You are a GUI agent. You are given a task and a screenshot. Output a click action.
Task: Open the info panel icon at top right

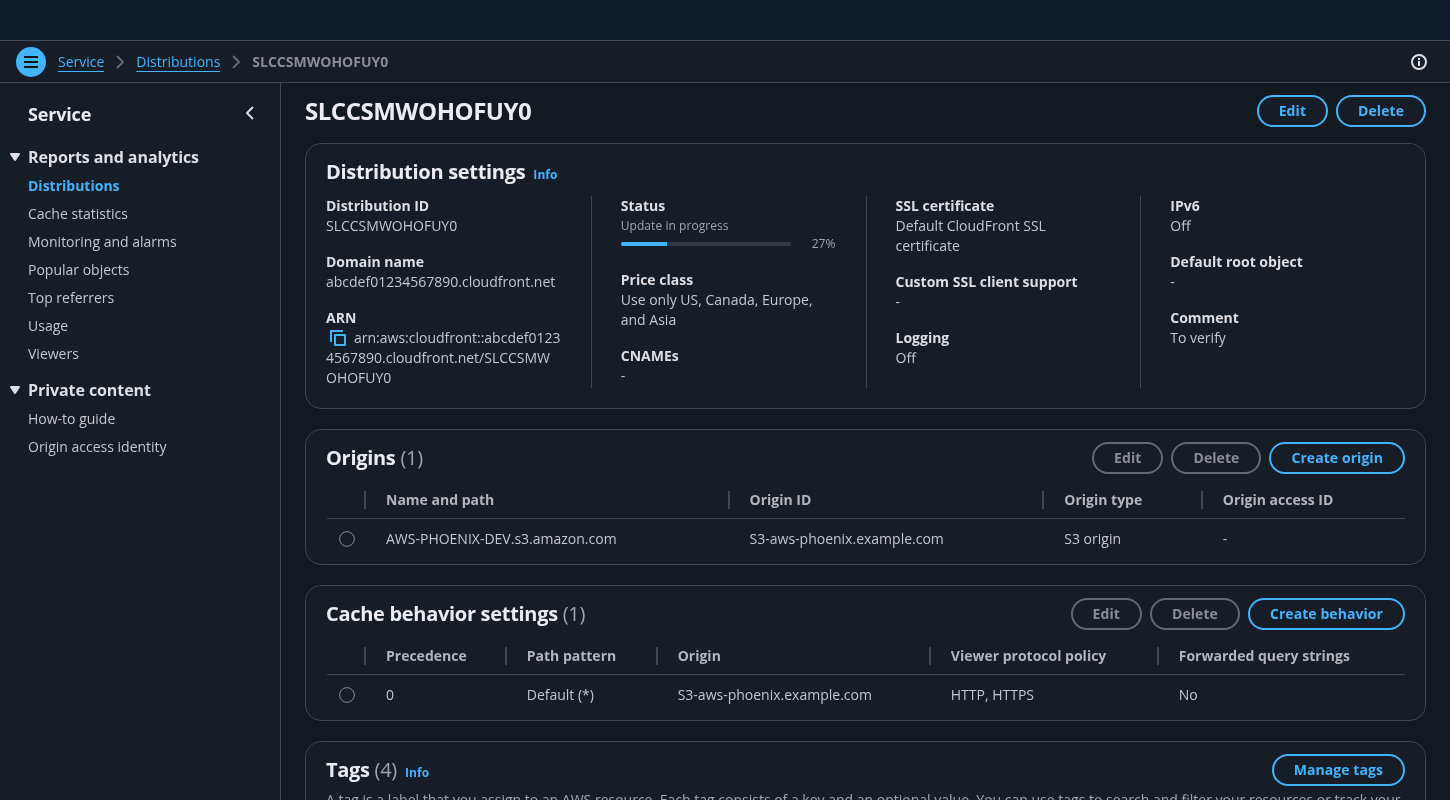(1418, 62)
